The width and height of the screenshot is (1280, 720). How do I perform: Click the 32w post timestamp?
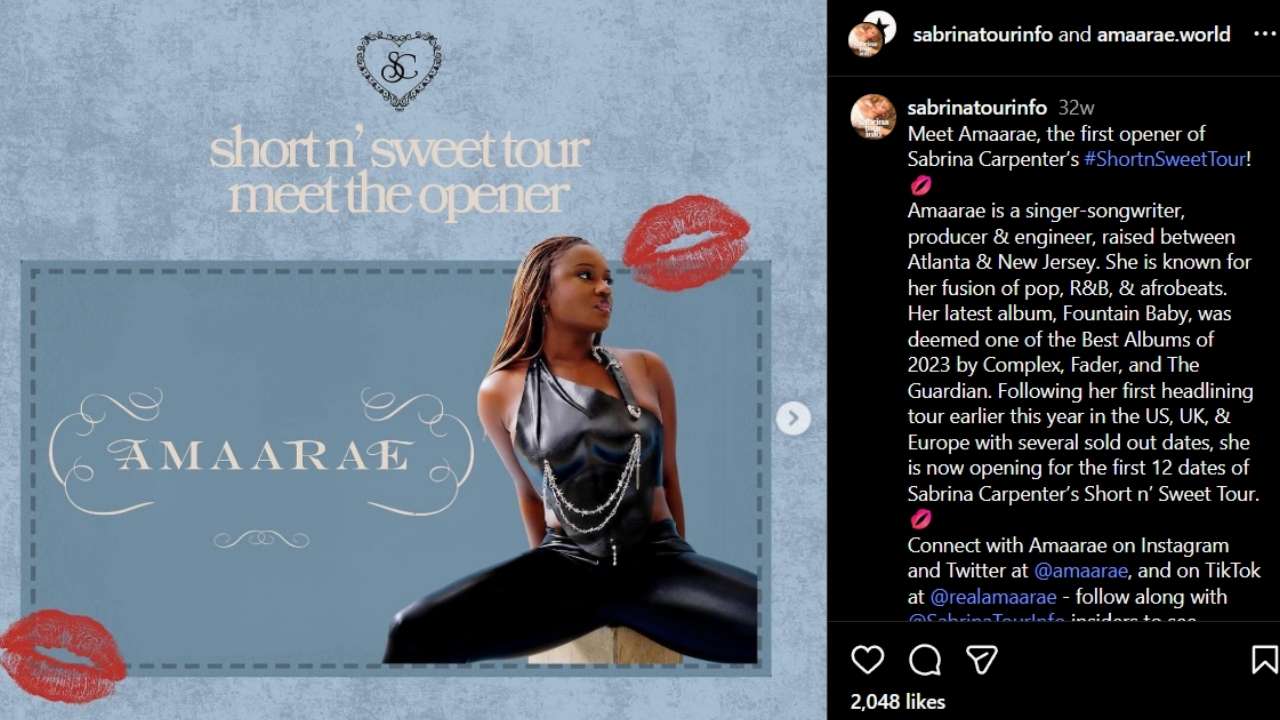coord(1076,107)
